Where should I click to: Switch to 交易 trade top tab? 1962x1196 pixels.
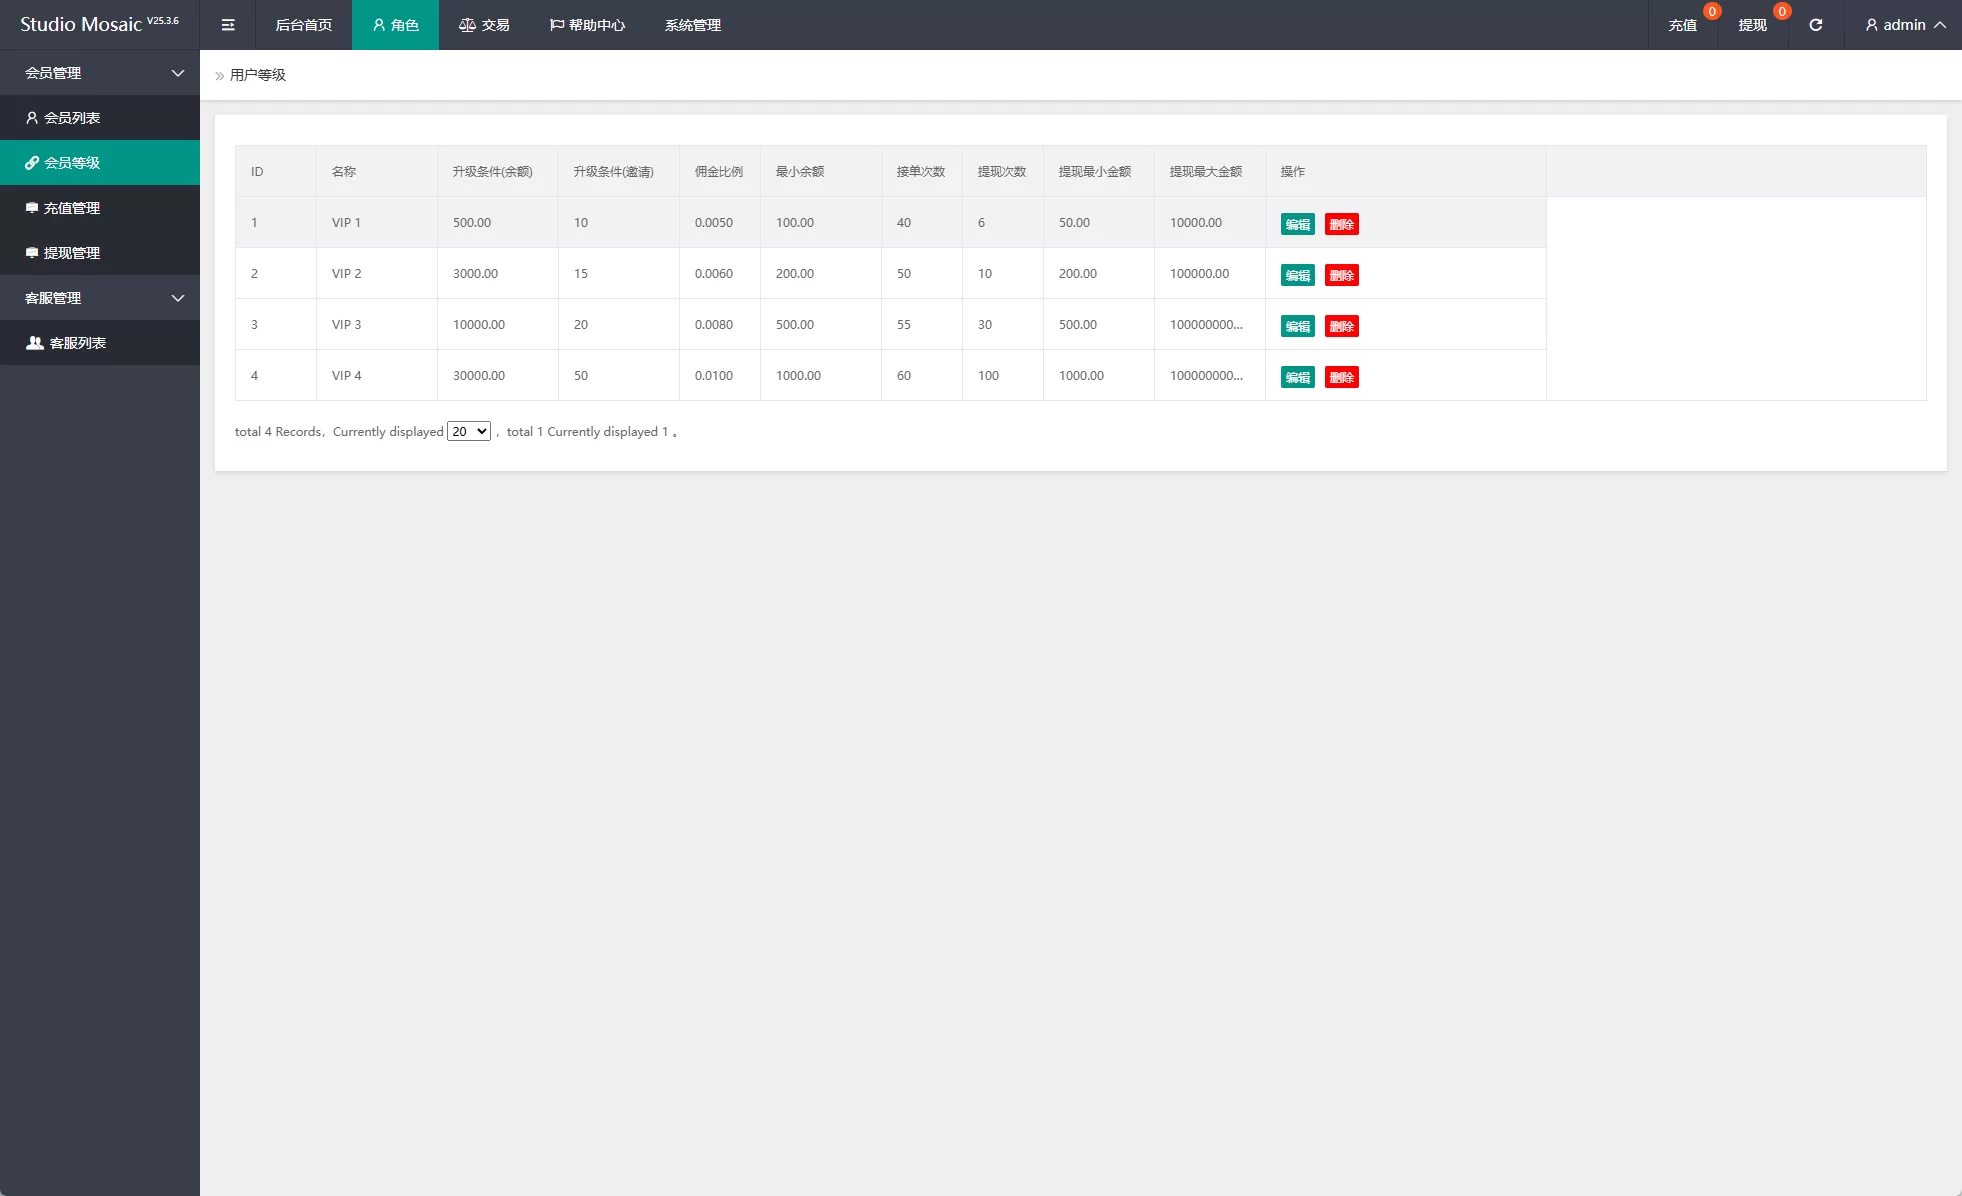485,25
